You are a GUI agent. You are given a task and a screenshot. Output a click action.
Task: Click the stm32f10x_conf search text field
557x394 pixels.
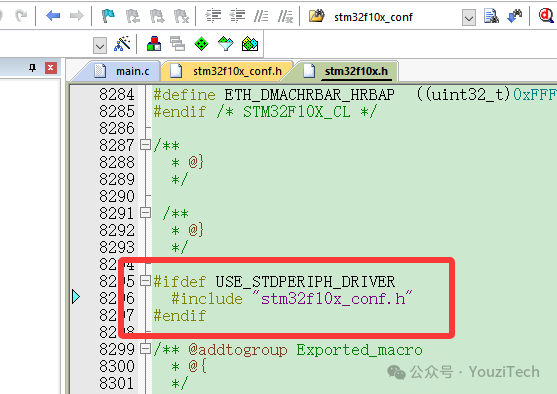coord(396,17)
